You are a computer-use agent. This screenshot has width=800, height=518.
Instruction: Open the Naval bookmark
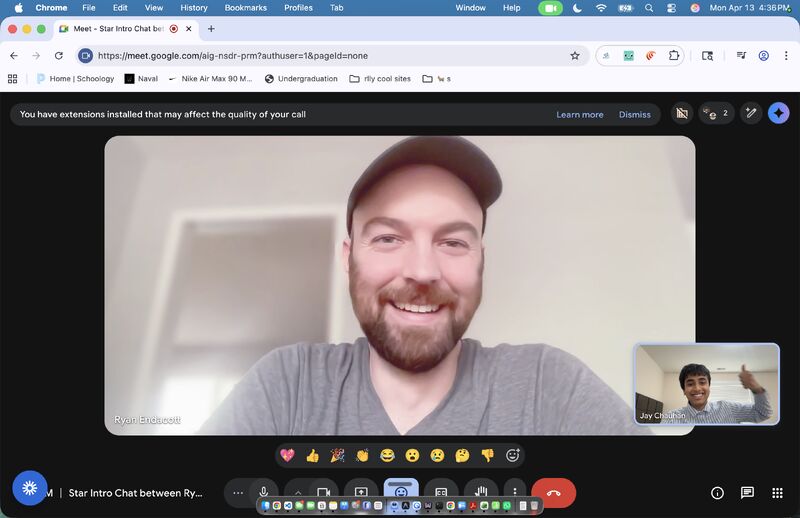tap(141, 79)
